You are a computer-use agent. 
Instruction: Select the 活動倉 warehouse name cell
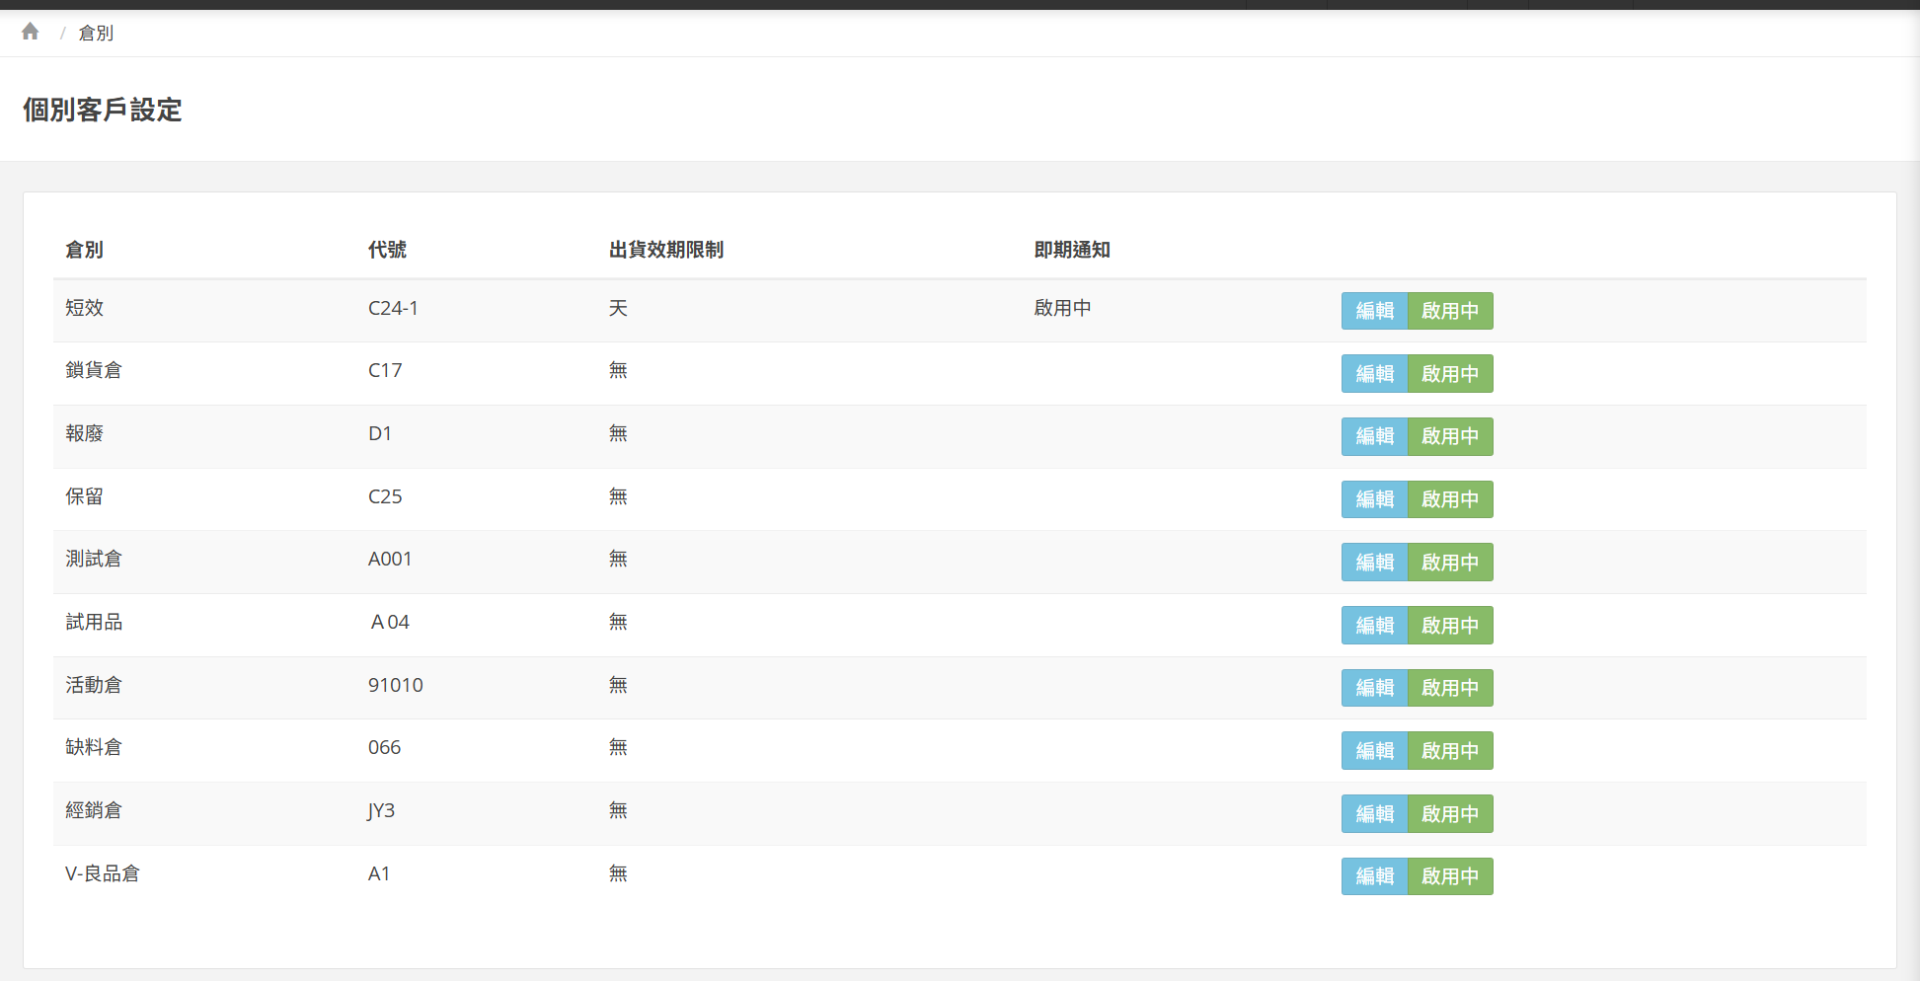coord(93,685)
